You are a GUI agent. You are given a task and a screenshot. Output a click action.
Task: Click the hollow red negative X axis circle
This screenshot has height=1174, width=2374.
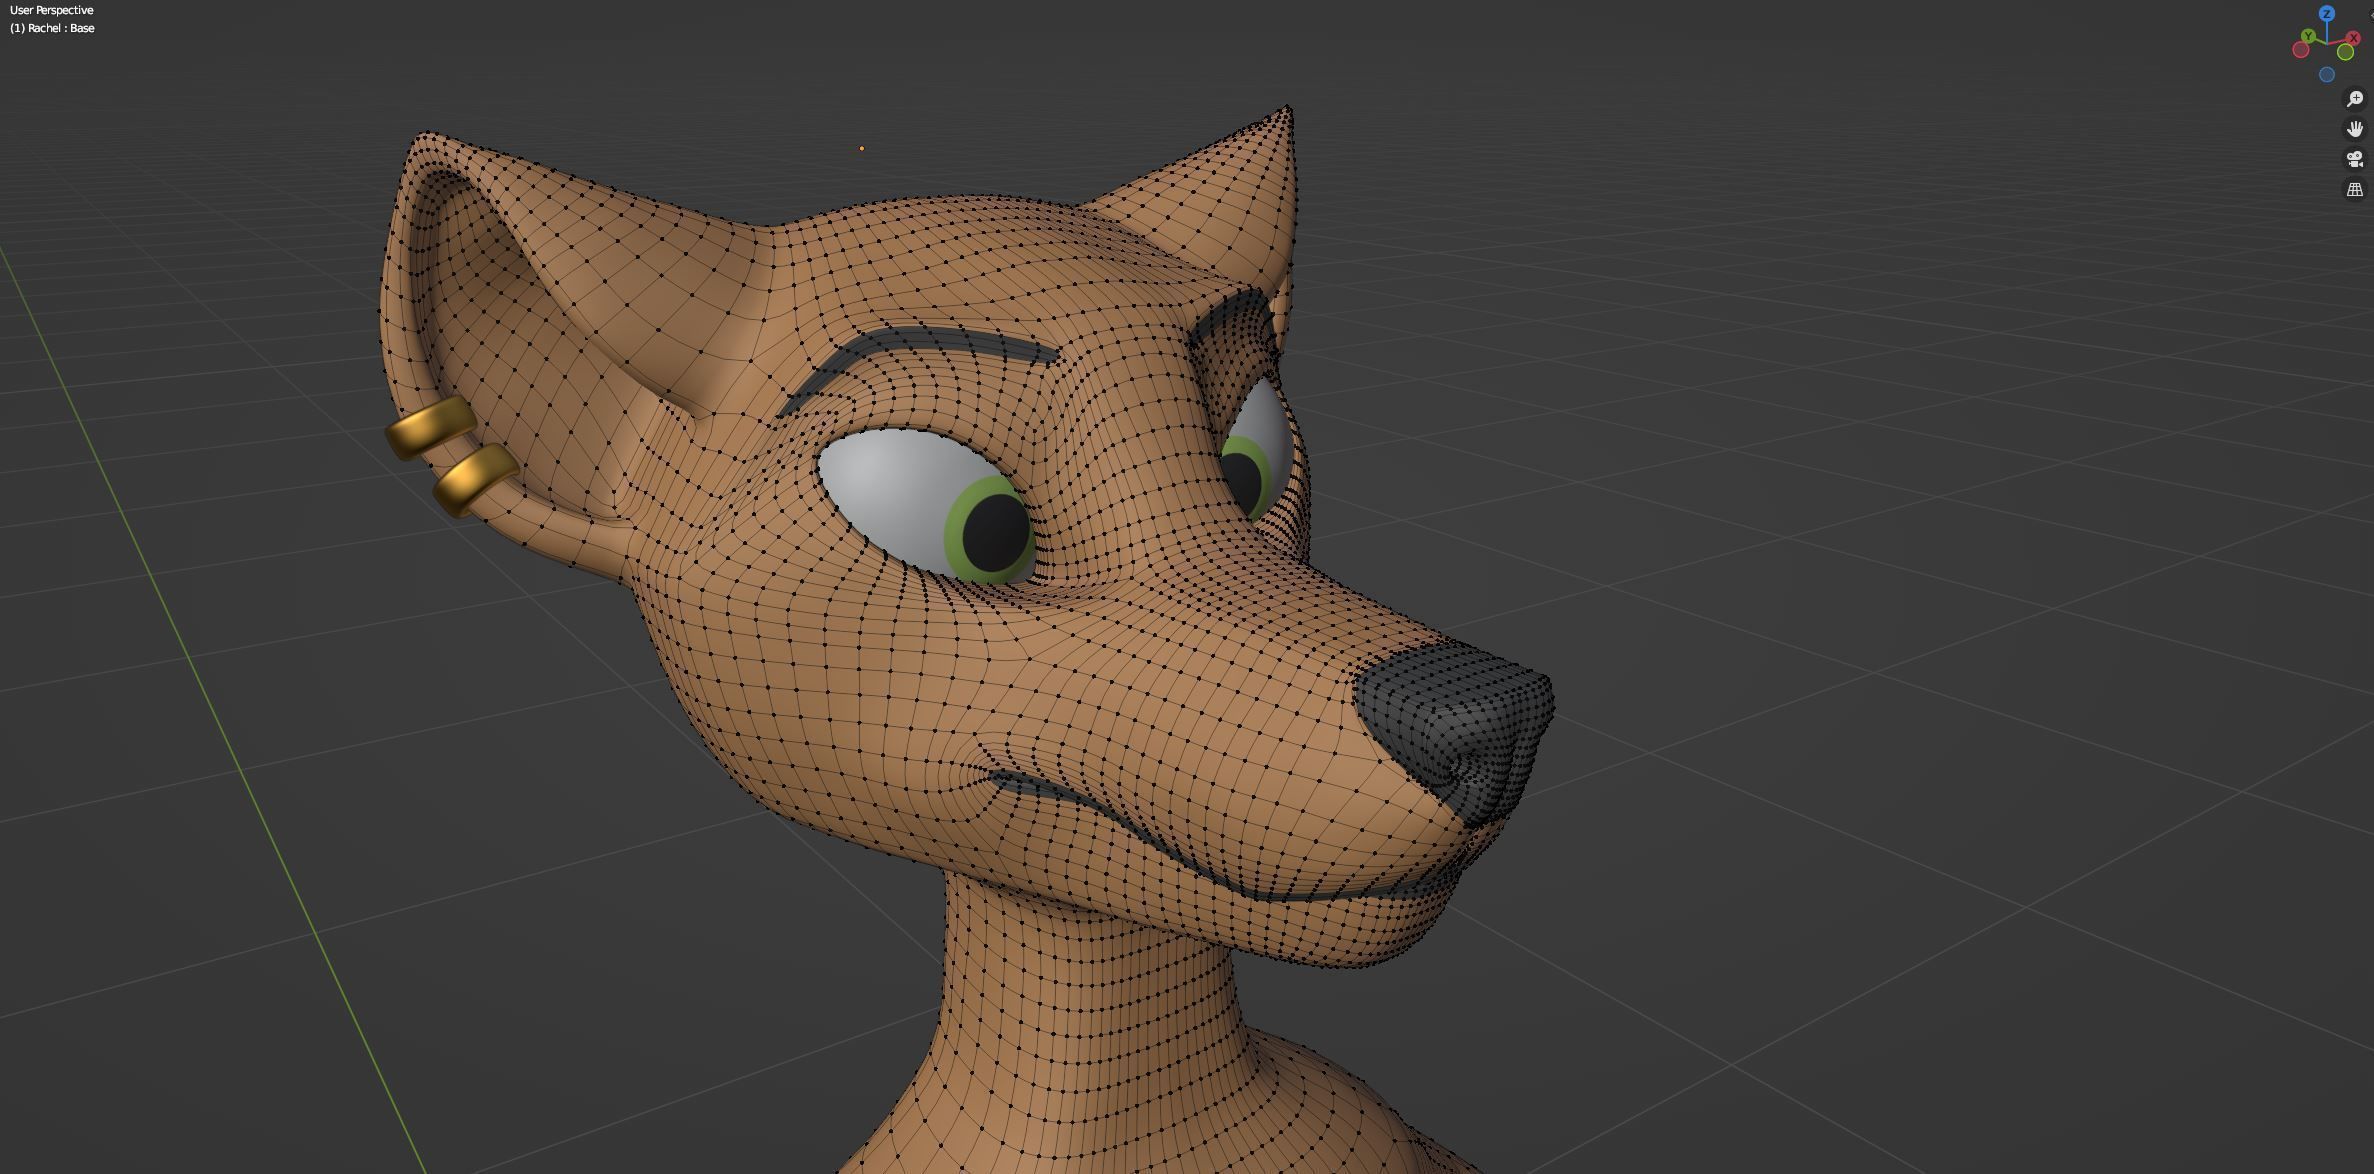click(x=2301, y=50)
